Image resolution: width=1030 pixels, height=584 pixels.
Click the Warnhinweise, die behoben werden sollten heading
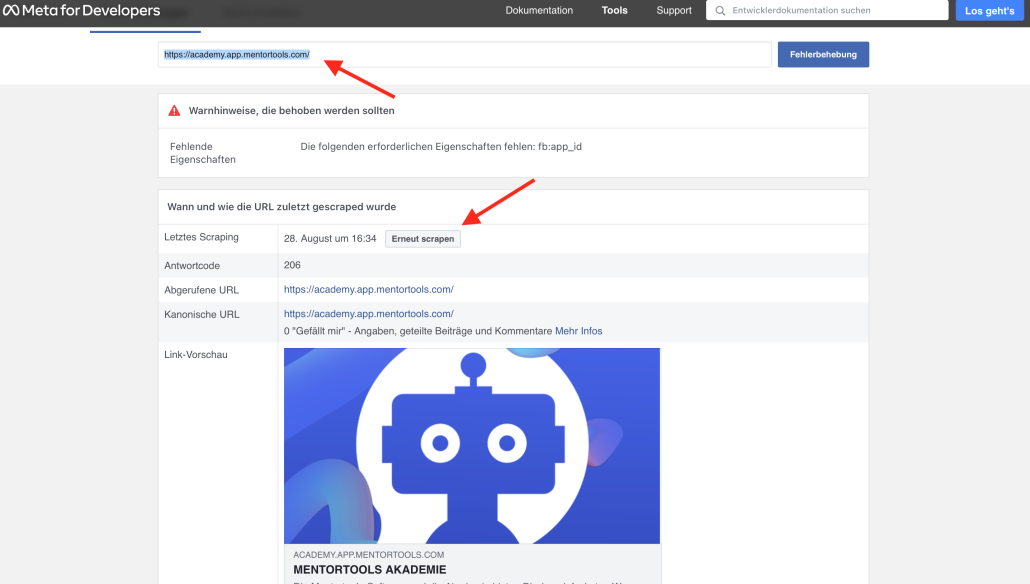[292, 110]
